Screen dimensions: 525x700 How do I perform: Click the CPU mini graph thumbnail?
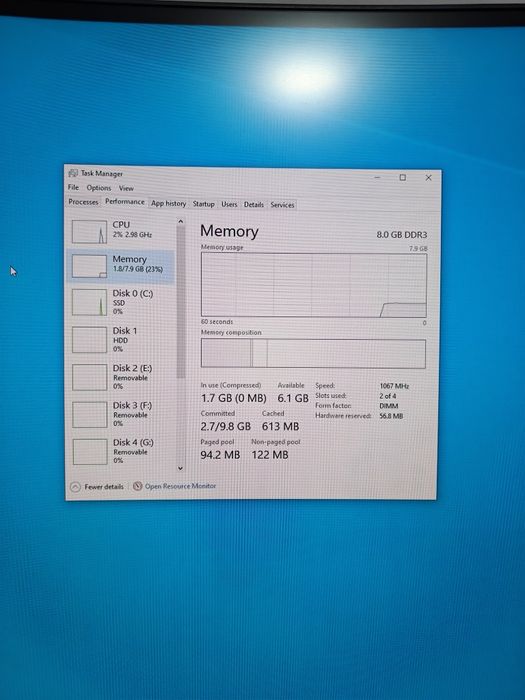pos(89,232)
